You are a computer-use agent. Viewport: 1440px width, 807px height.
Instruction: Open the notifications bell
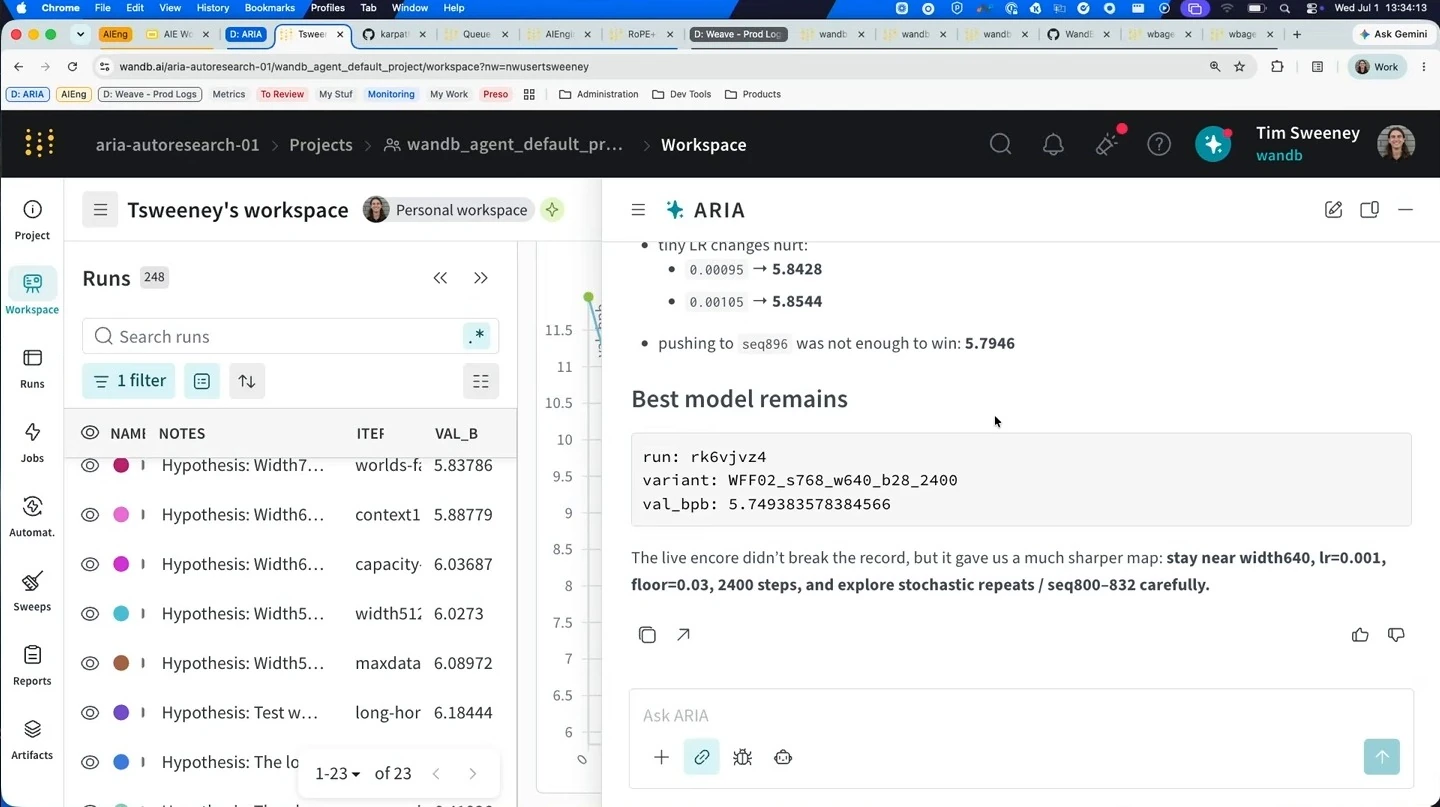1053,144
